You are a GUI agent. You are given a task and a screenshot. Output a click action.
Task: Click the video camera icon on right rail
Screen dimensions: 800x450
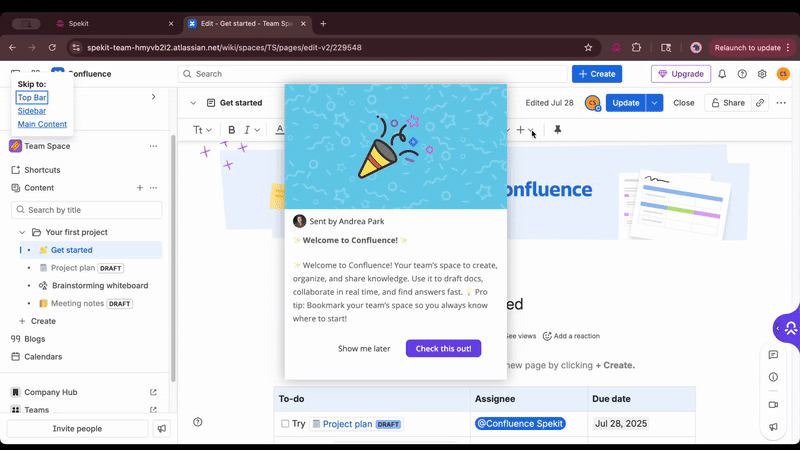pyautogui.click(x=773, y=404)
